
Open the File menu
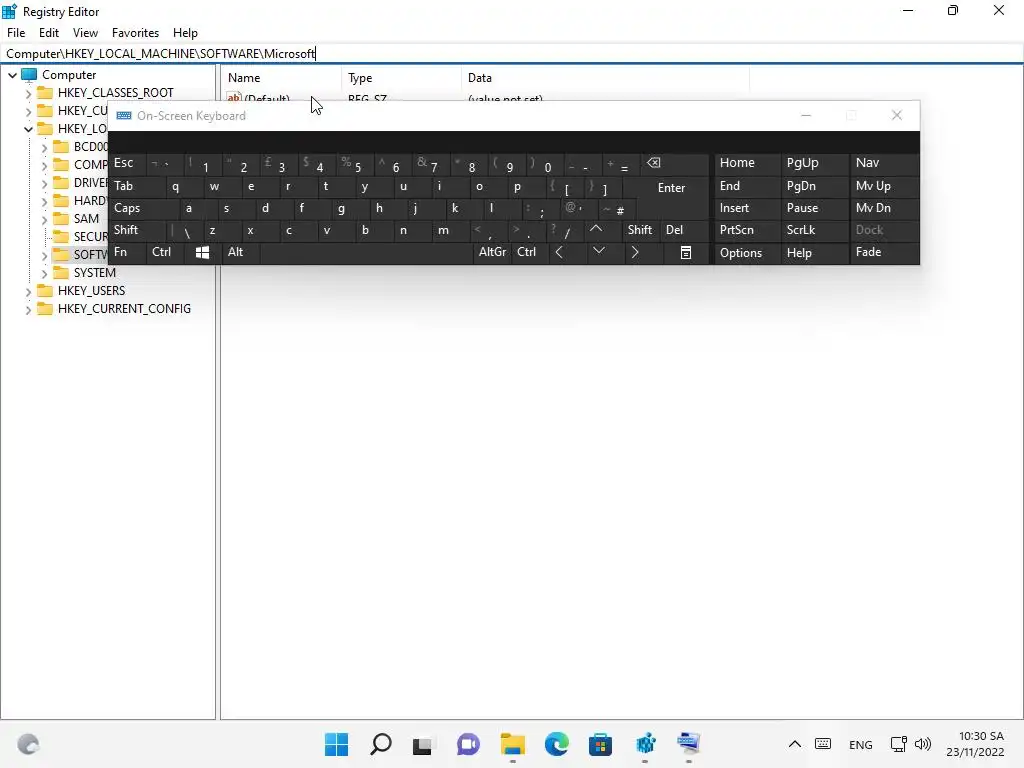(x=16, y=33)
